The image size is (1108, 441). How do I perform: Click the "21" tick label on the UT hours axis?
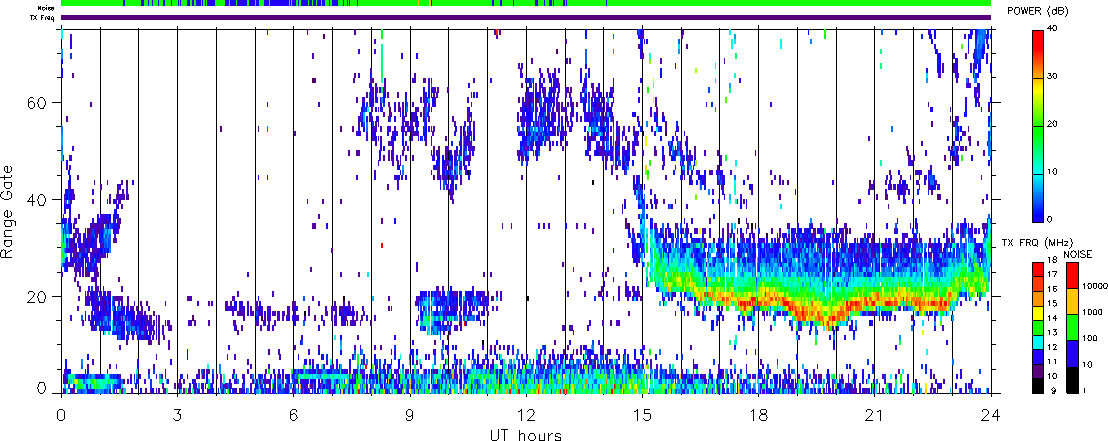pos(874,415)
